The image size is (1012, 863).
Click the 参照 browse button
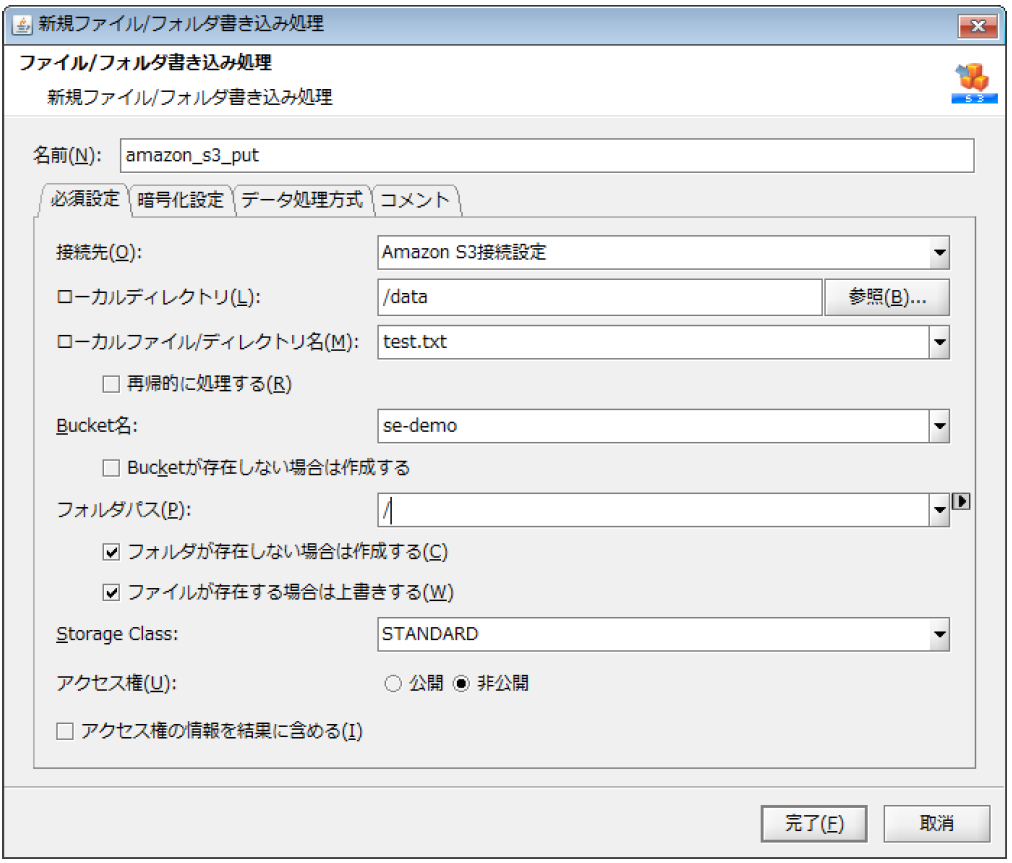pyautogui.click(x=886, y=297)
